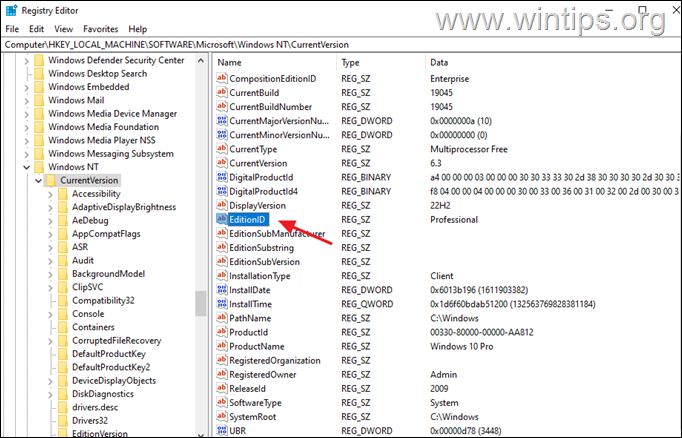Open the File menu
Image resolution: width=682 pixels, height=438 pixels.
click(x=12, y=29)
